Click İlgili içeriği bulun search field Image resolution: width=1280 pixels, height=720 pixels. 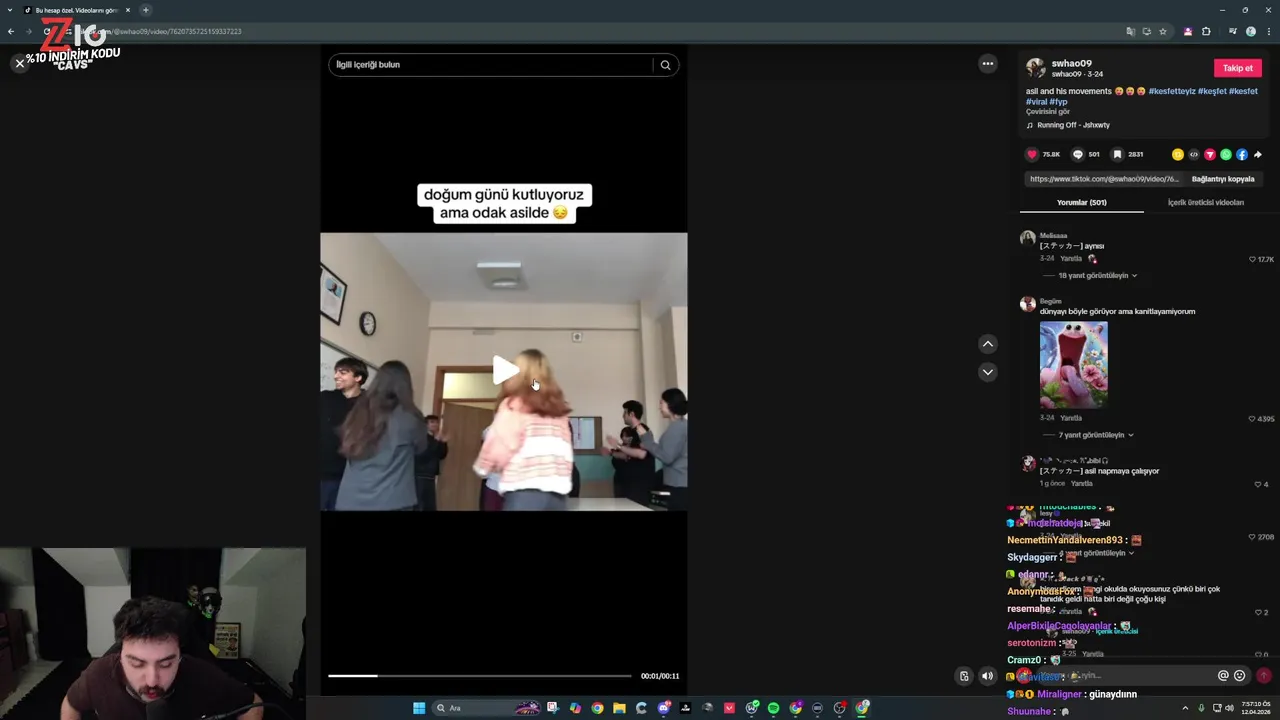click(x=492, y=65)
